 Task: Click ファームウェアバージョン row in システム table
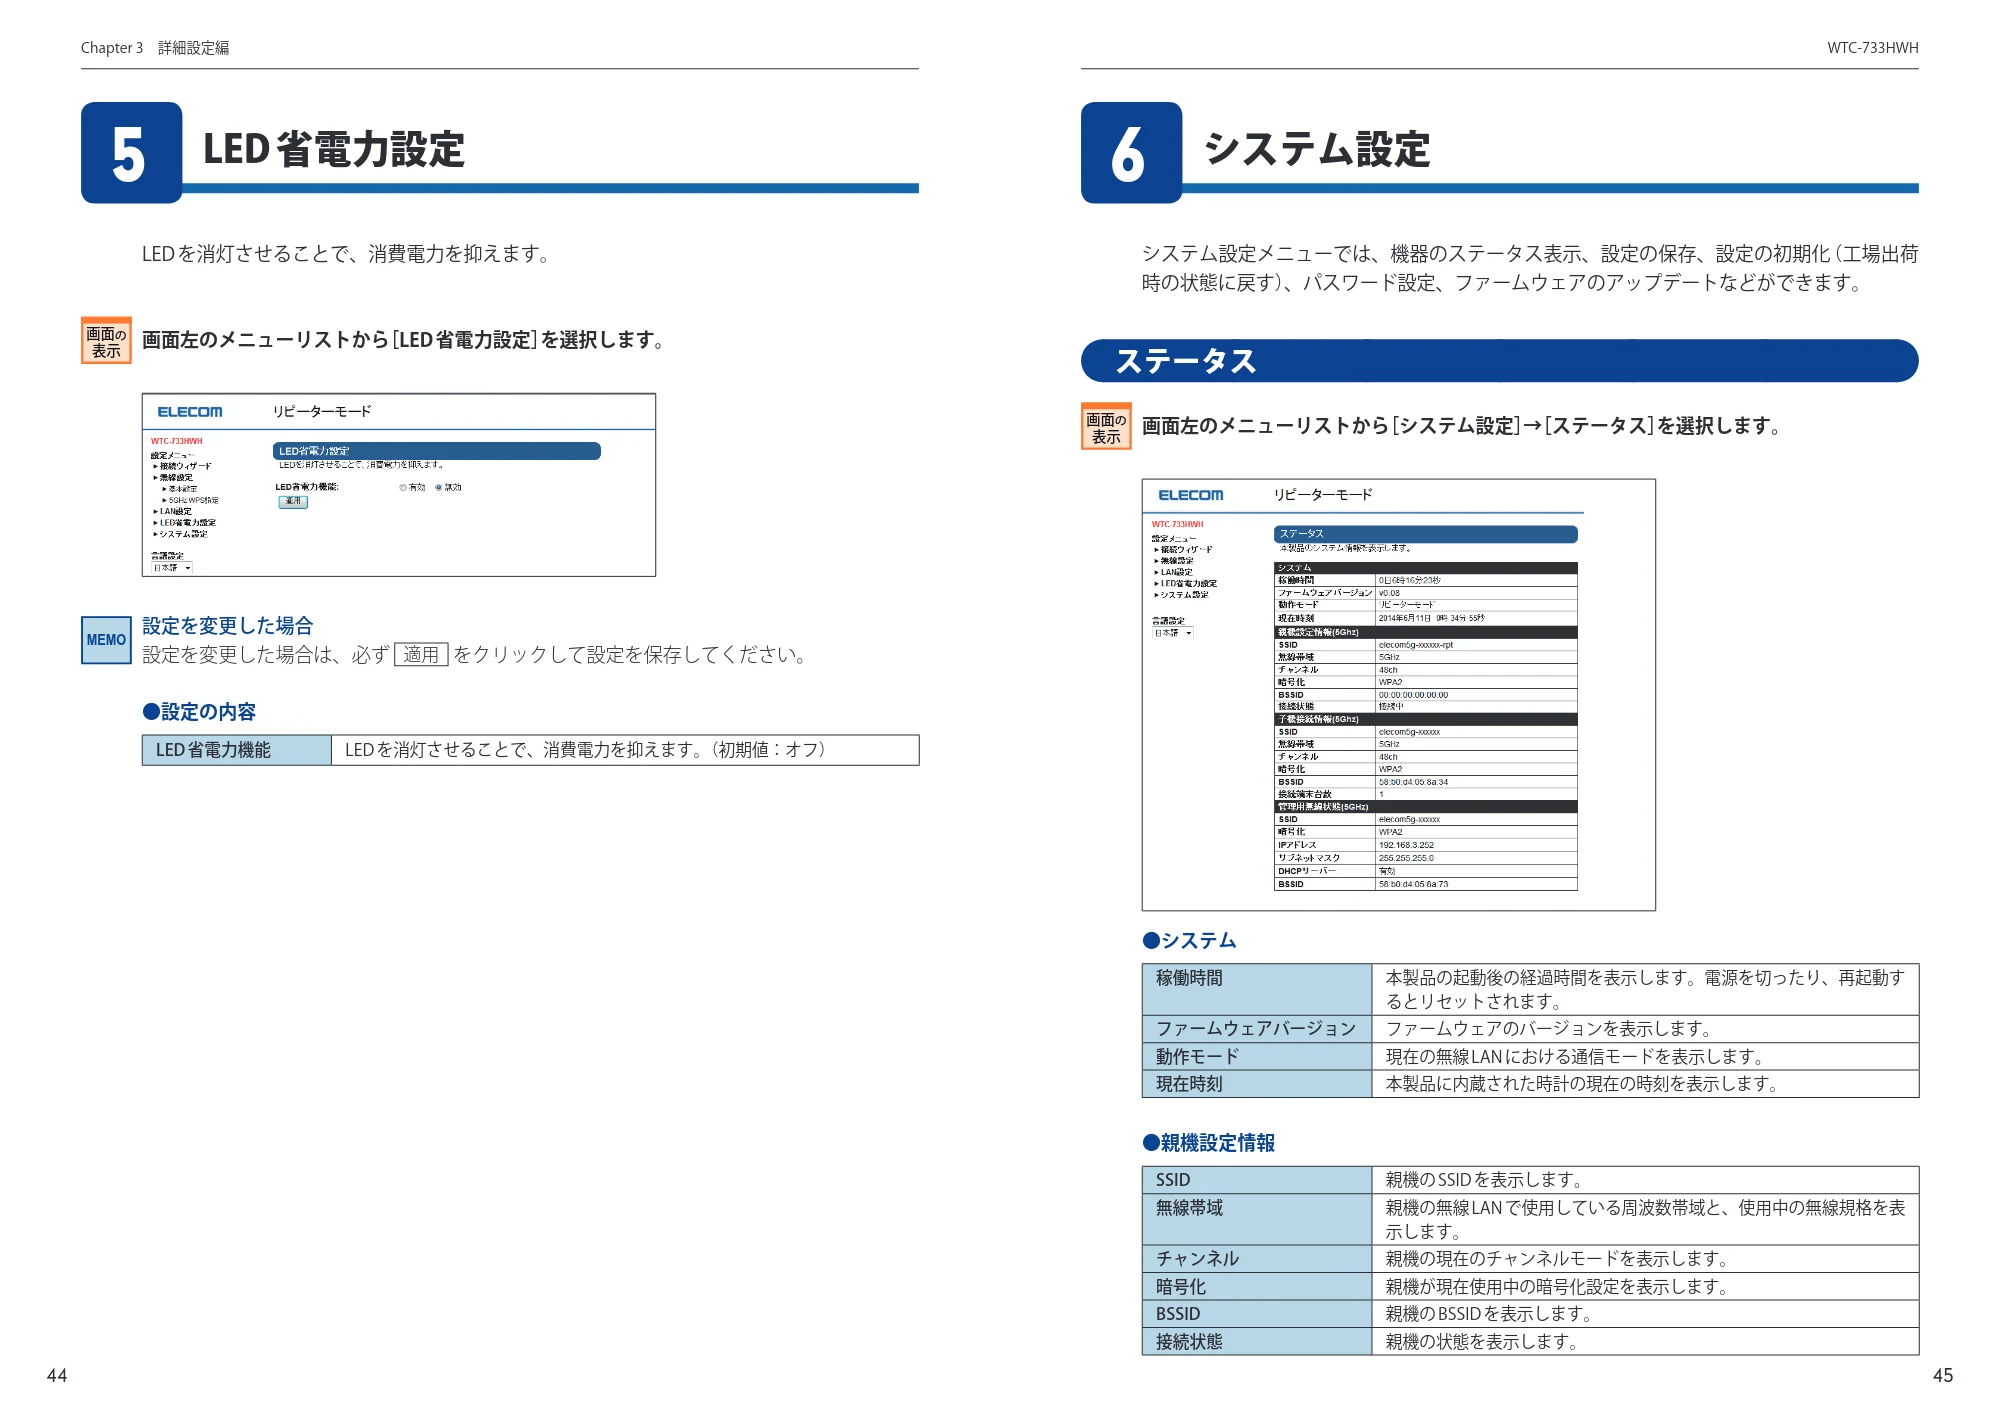pos(1530,1029)
